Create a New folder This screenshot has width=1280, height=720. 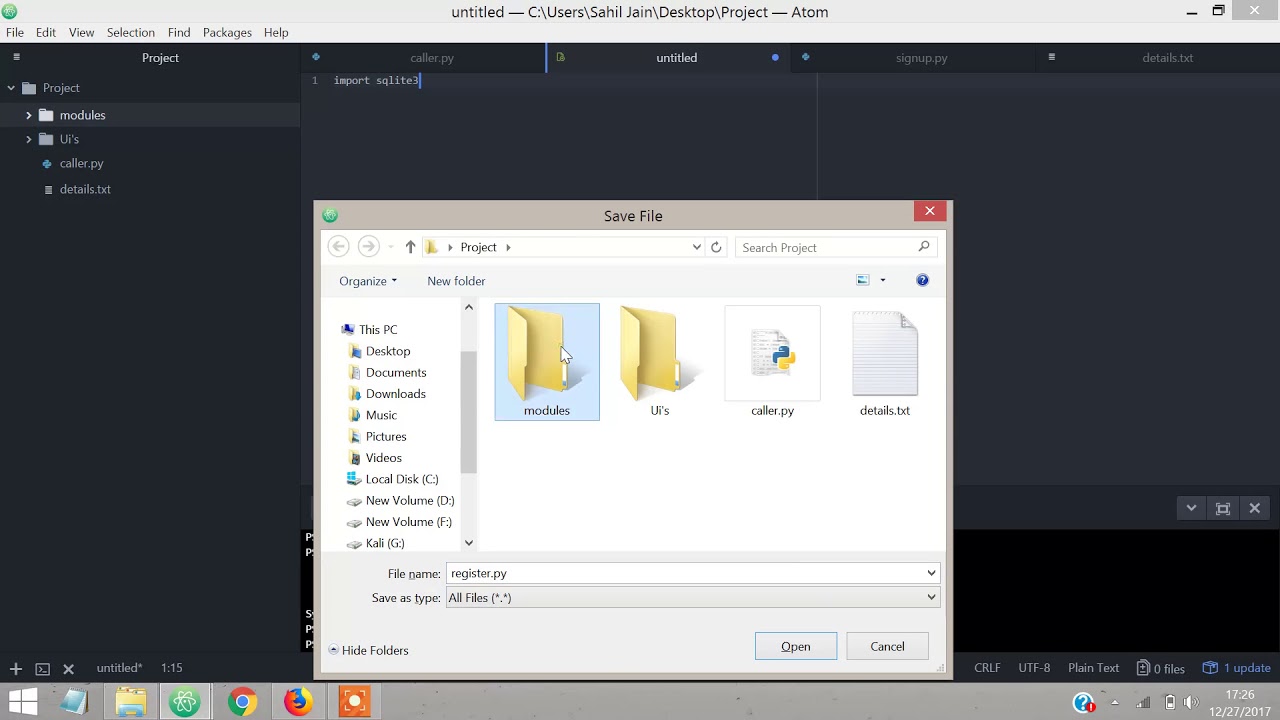click(x=456, y=281)
